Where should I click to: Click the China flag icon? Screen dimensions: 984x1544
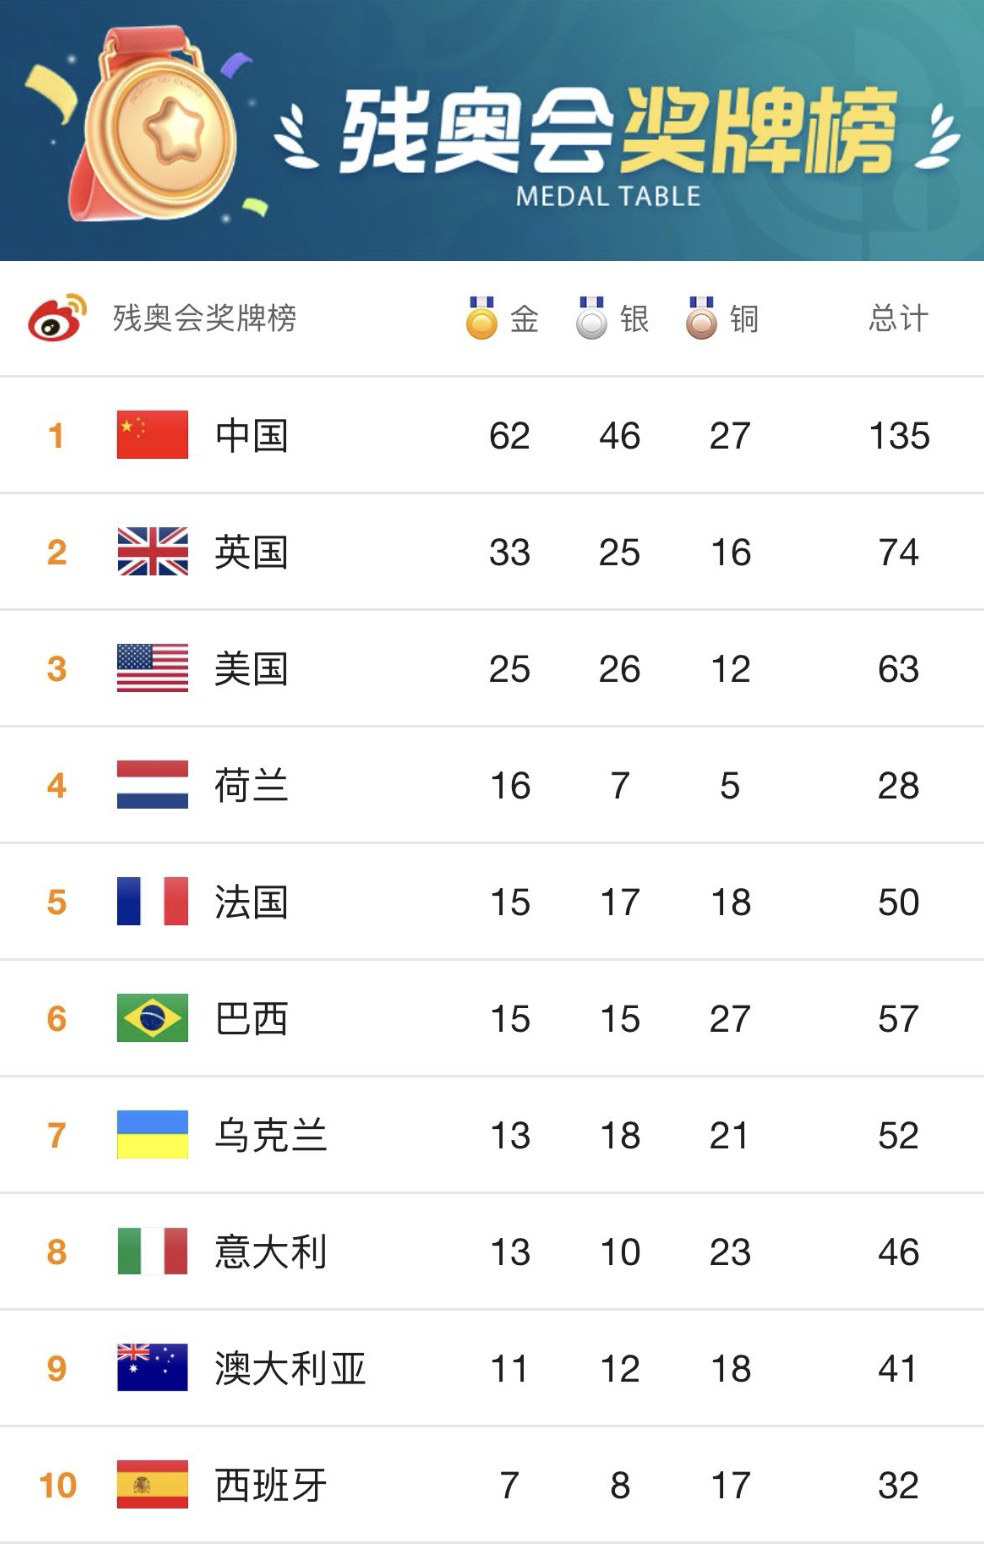coord(152,435)
